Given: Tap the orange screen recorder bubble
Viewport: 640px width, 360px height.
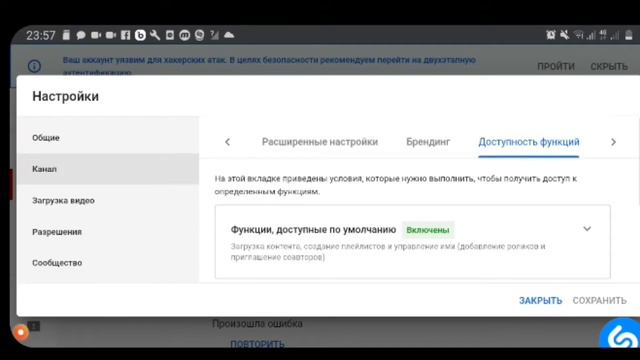Looking at the screenshot, I should click(x=20, y=332).
